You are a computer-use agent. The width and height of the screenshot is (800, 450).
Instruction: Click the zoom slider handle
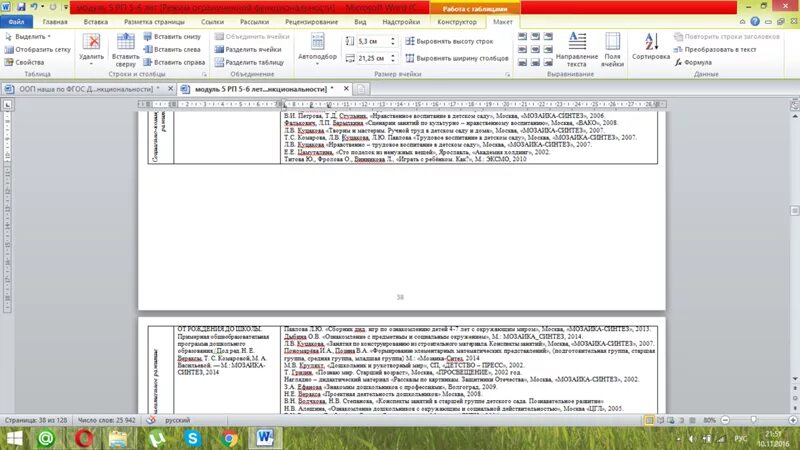coord(754,420)
